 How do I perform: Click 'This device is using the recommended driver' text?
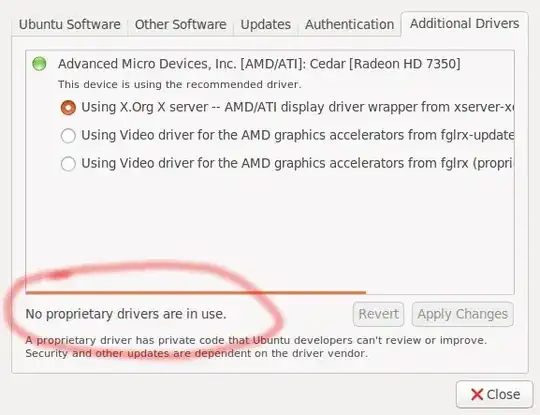click(179, 84)
